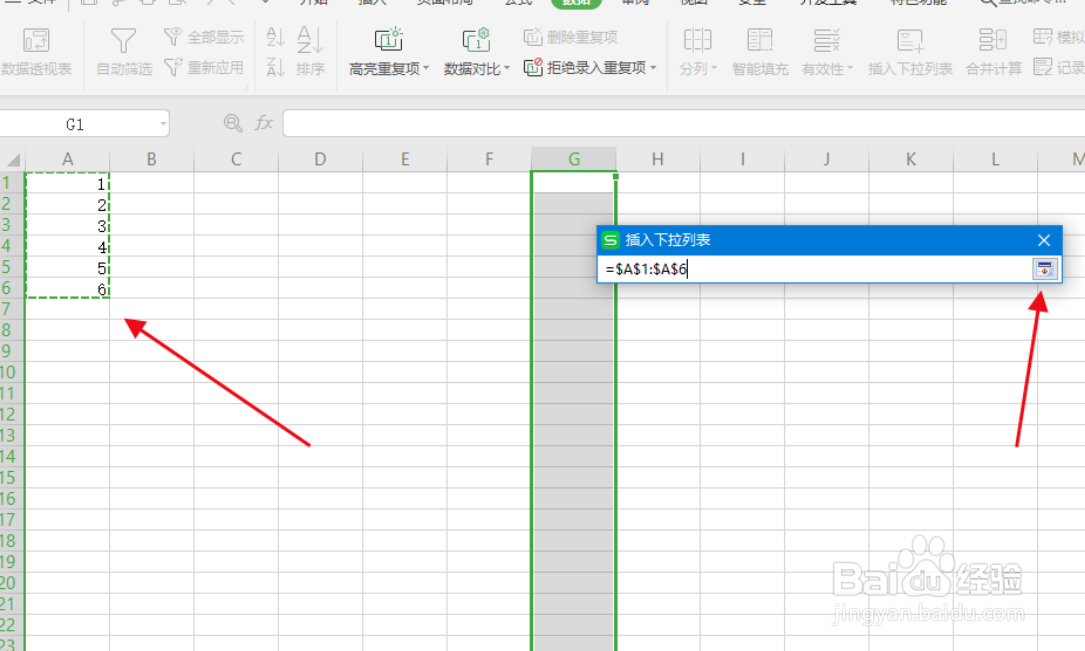Select column C header
Screen dimensions: 1085x651
pyautogui.click(x=236, y=160)
